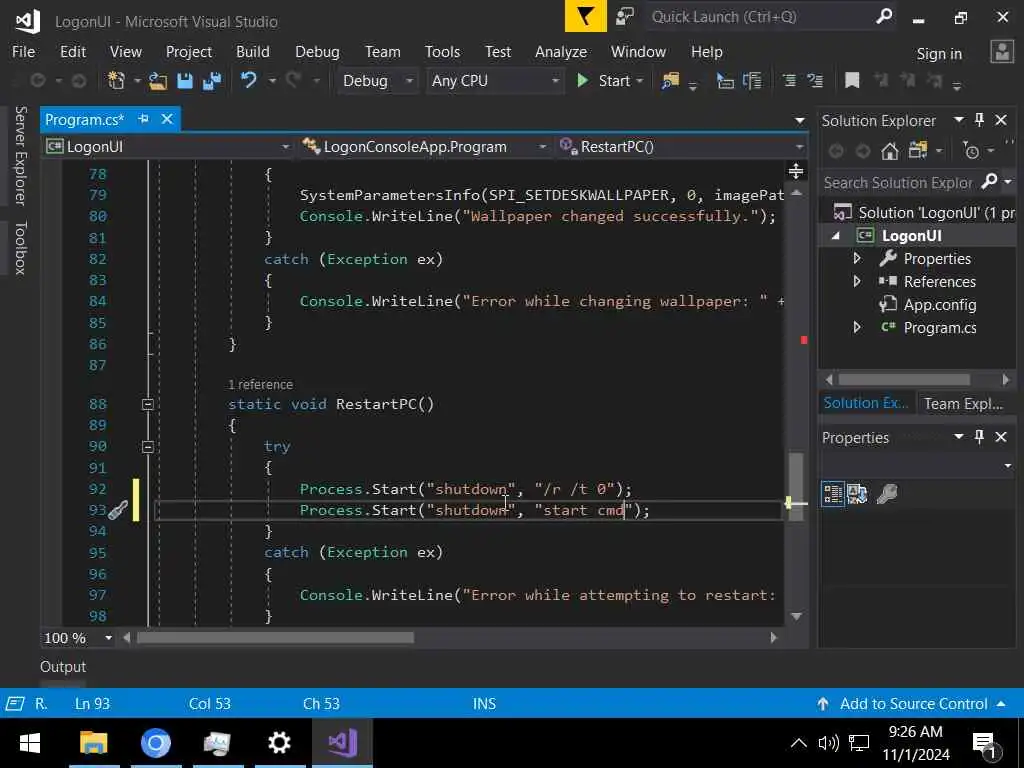Screen dimensions: 1024x768
Task: Click the Solution Explorer switch views icon
Action: tap(918, 151)
